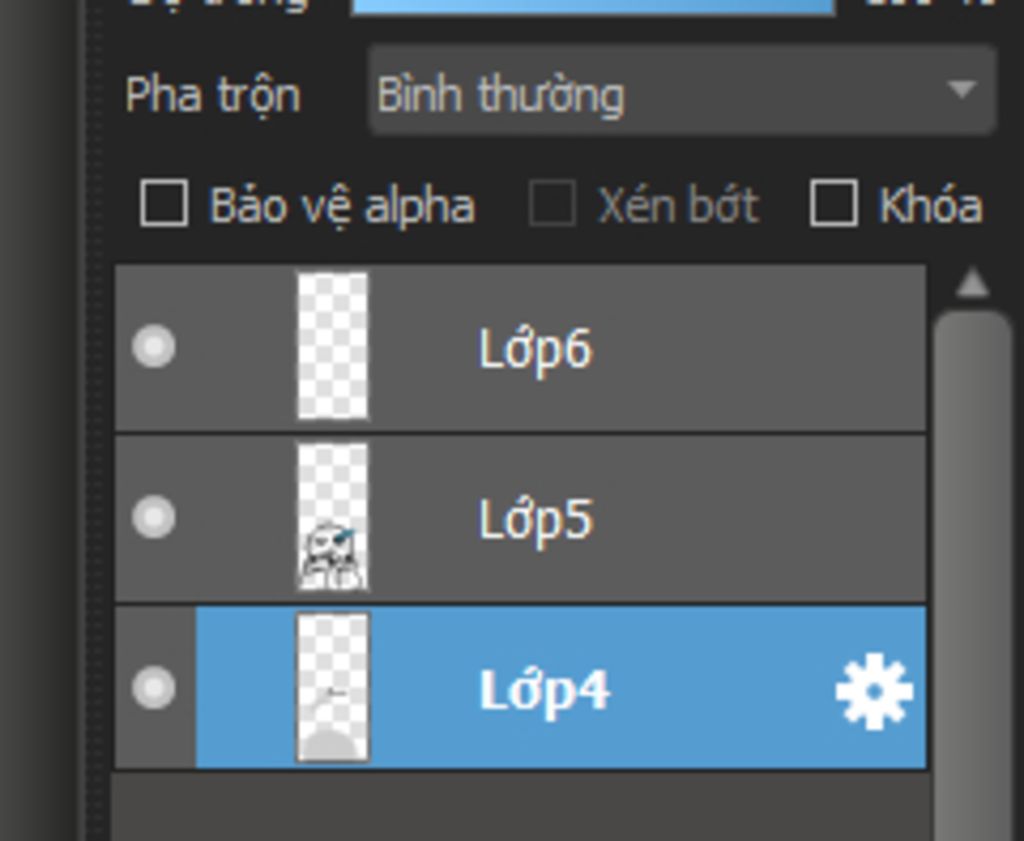Hide the Lớp4 layer

(154, 688)
